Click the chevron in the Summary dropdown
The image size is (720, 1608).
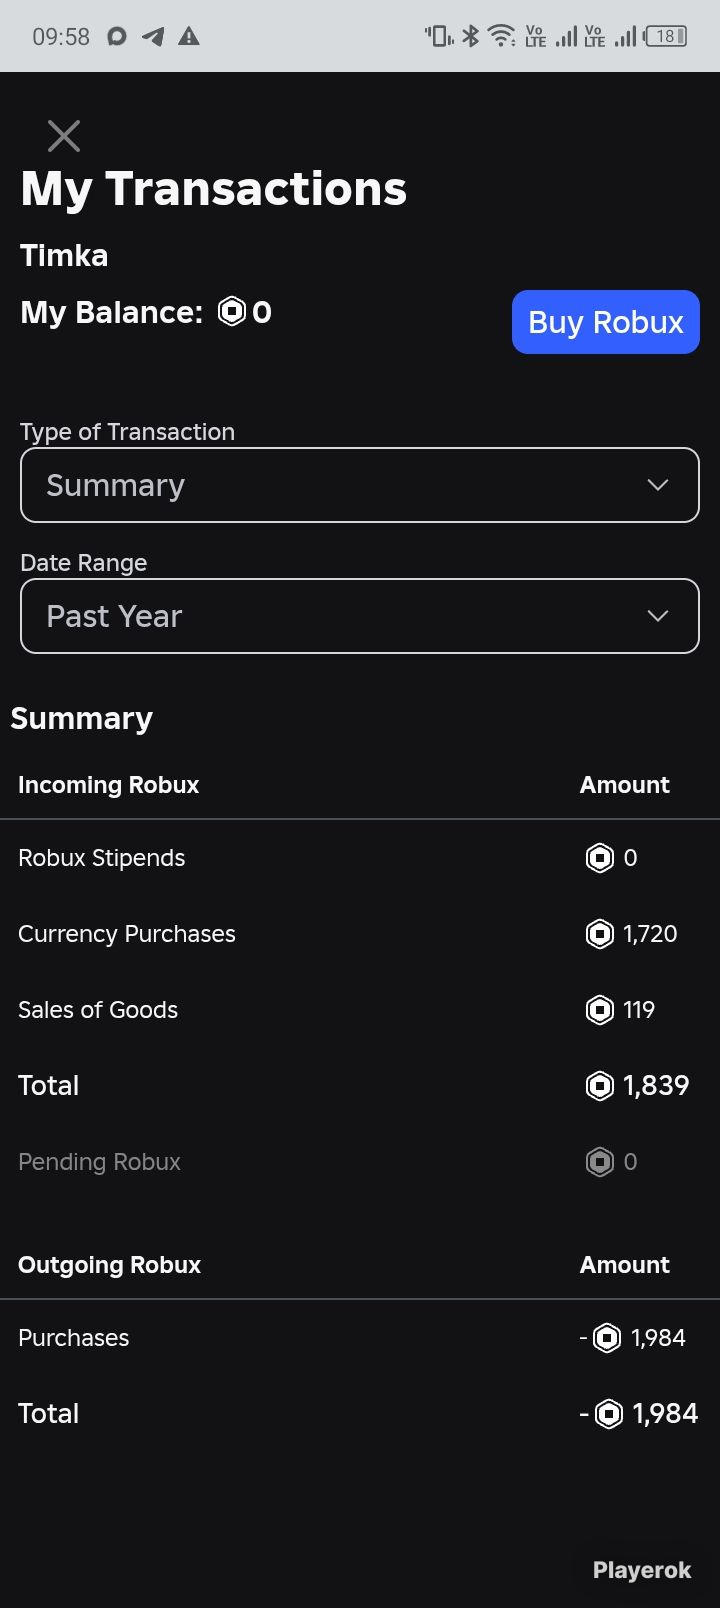(657, 485)
